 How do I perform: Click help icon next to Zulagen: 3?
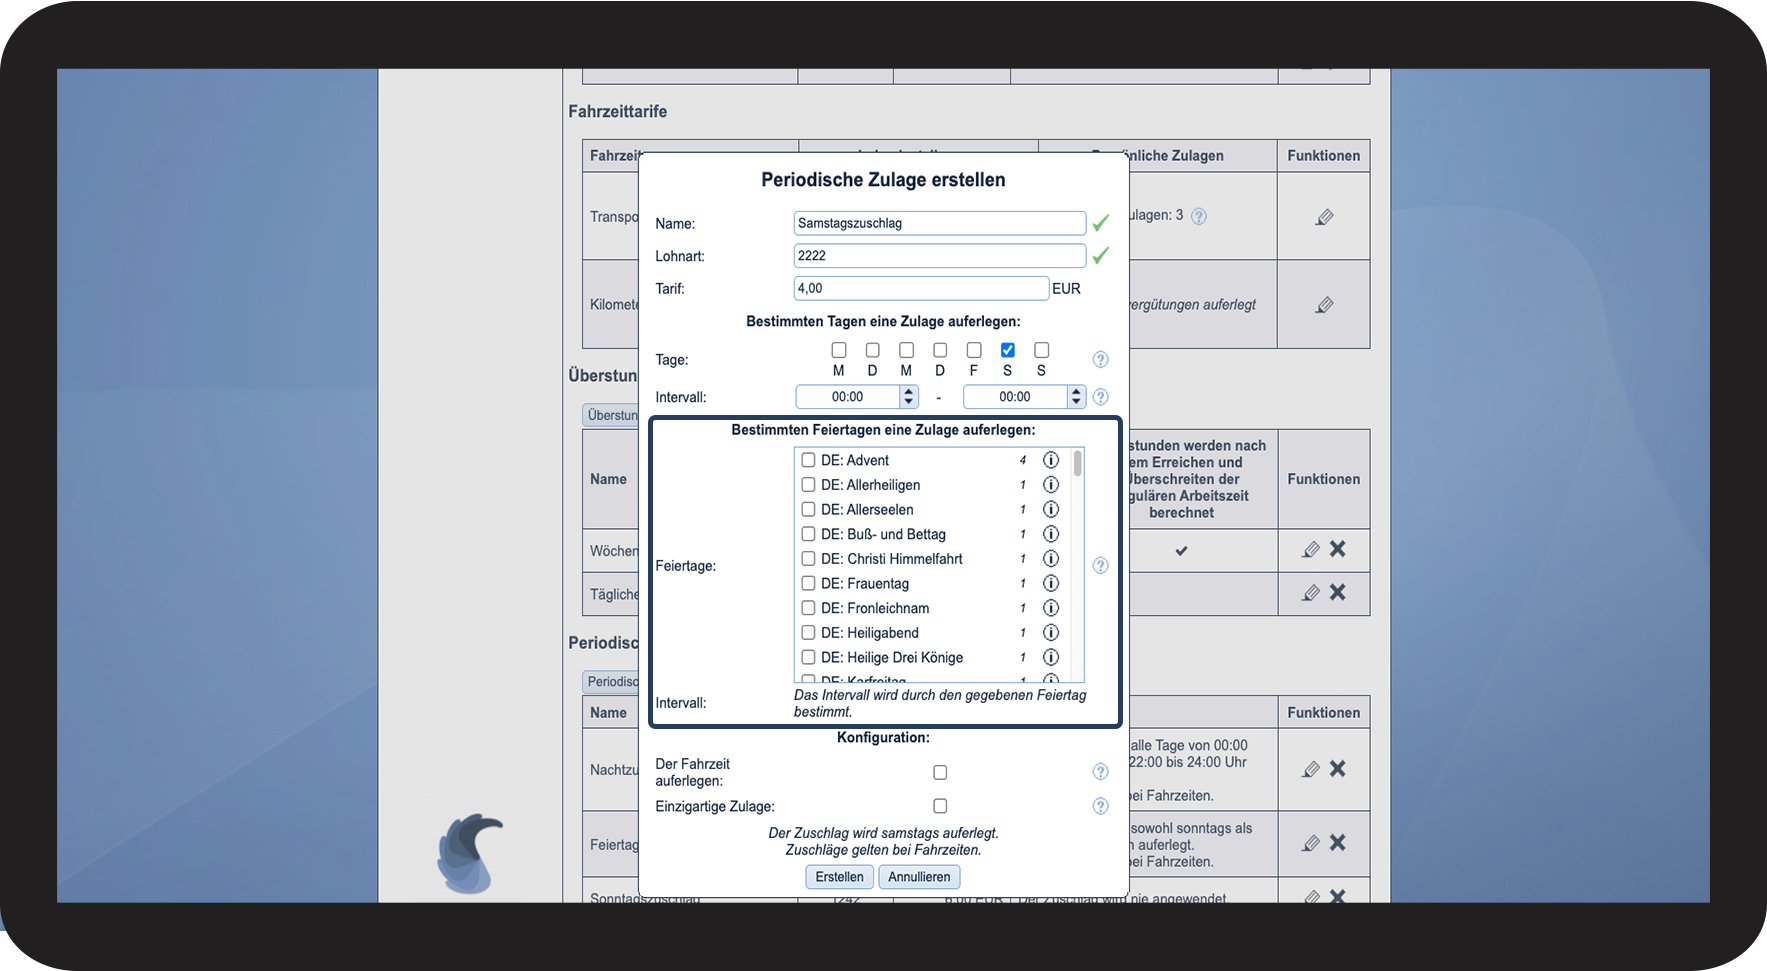[1199, 216]
